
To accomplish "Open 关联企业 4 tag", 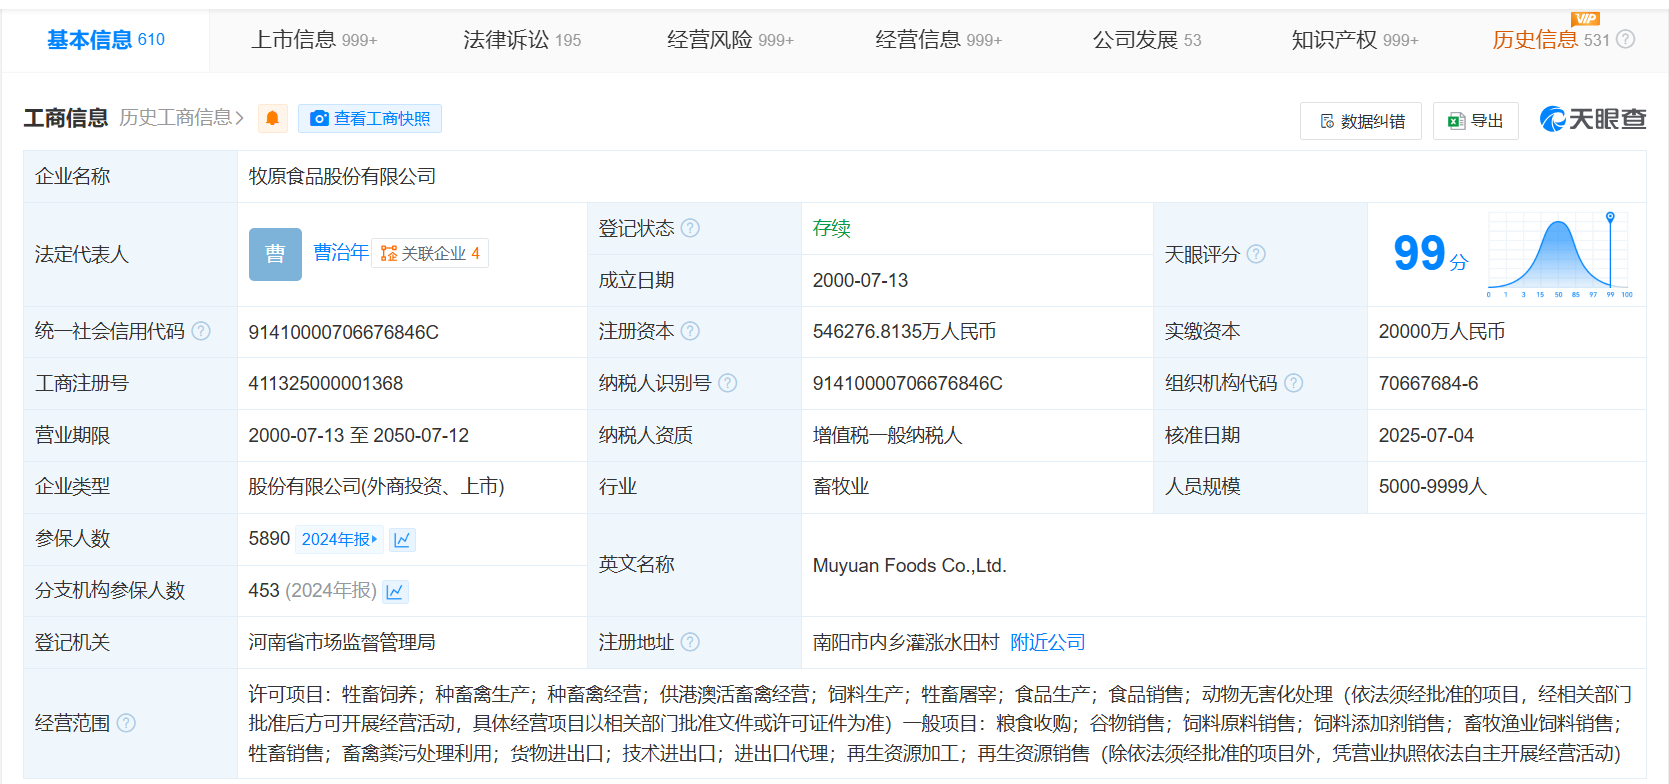I will (x=430, y=254).
